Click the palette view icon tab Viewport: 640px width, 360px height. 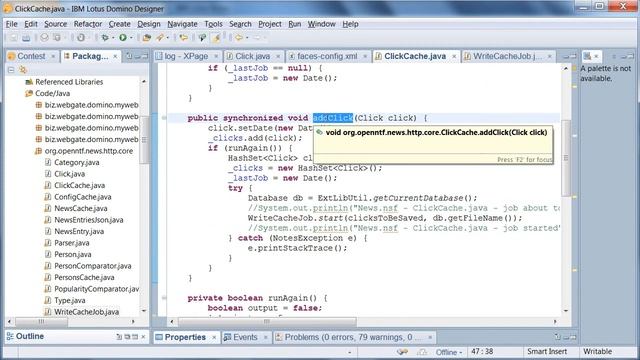tap(587, 56)
